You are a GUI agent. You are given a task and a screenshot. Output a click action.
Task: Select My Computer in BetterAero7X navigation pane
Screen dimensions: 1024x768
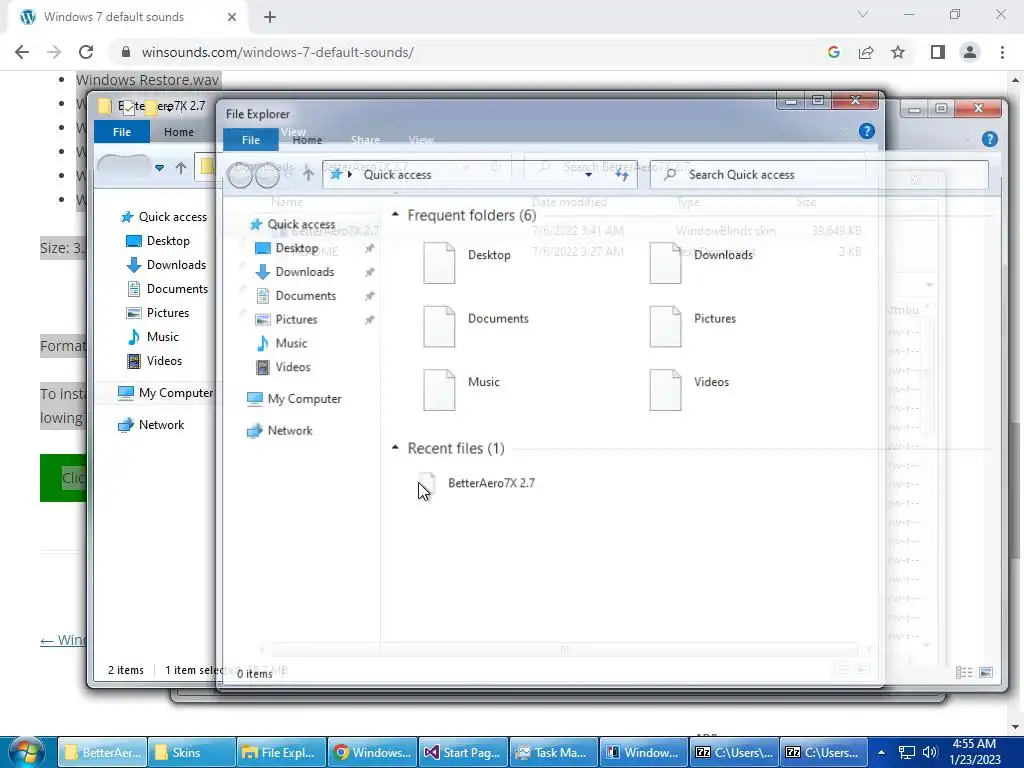[x=165, y=392]
